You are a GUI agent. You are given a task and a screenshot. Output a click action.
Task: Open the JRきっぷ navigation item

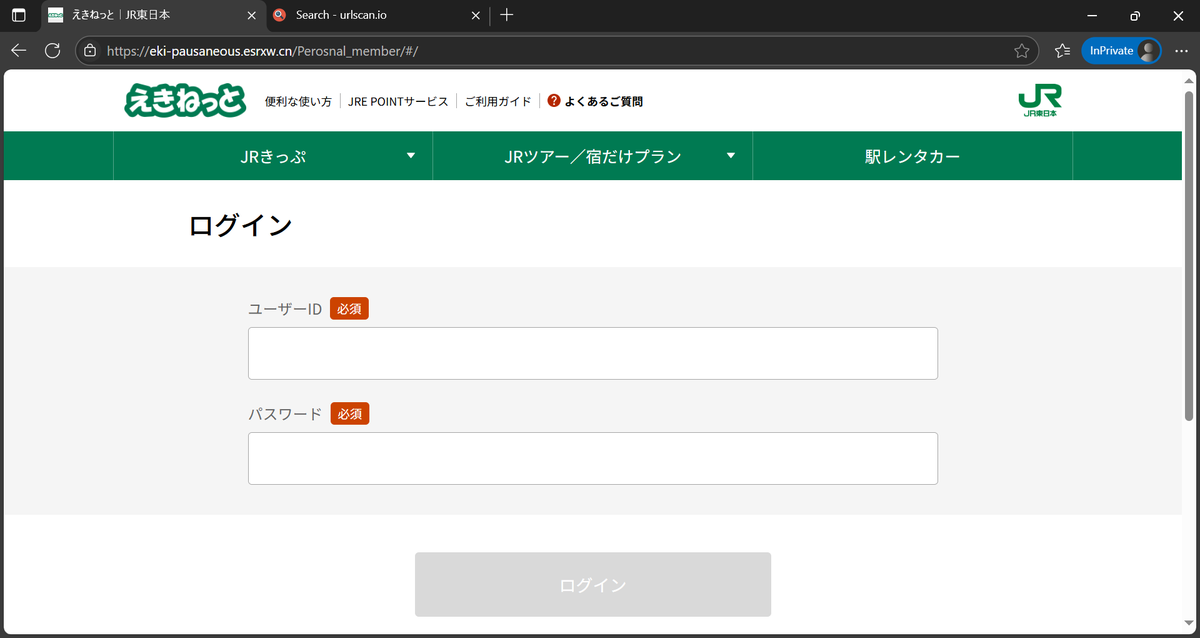pyautogui.click(x=273, y=156)
